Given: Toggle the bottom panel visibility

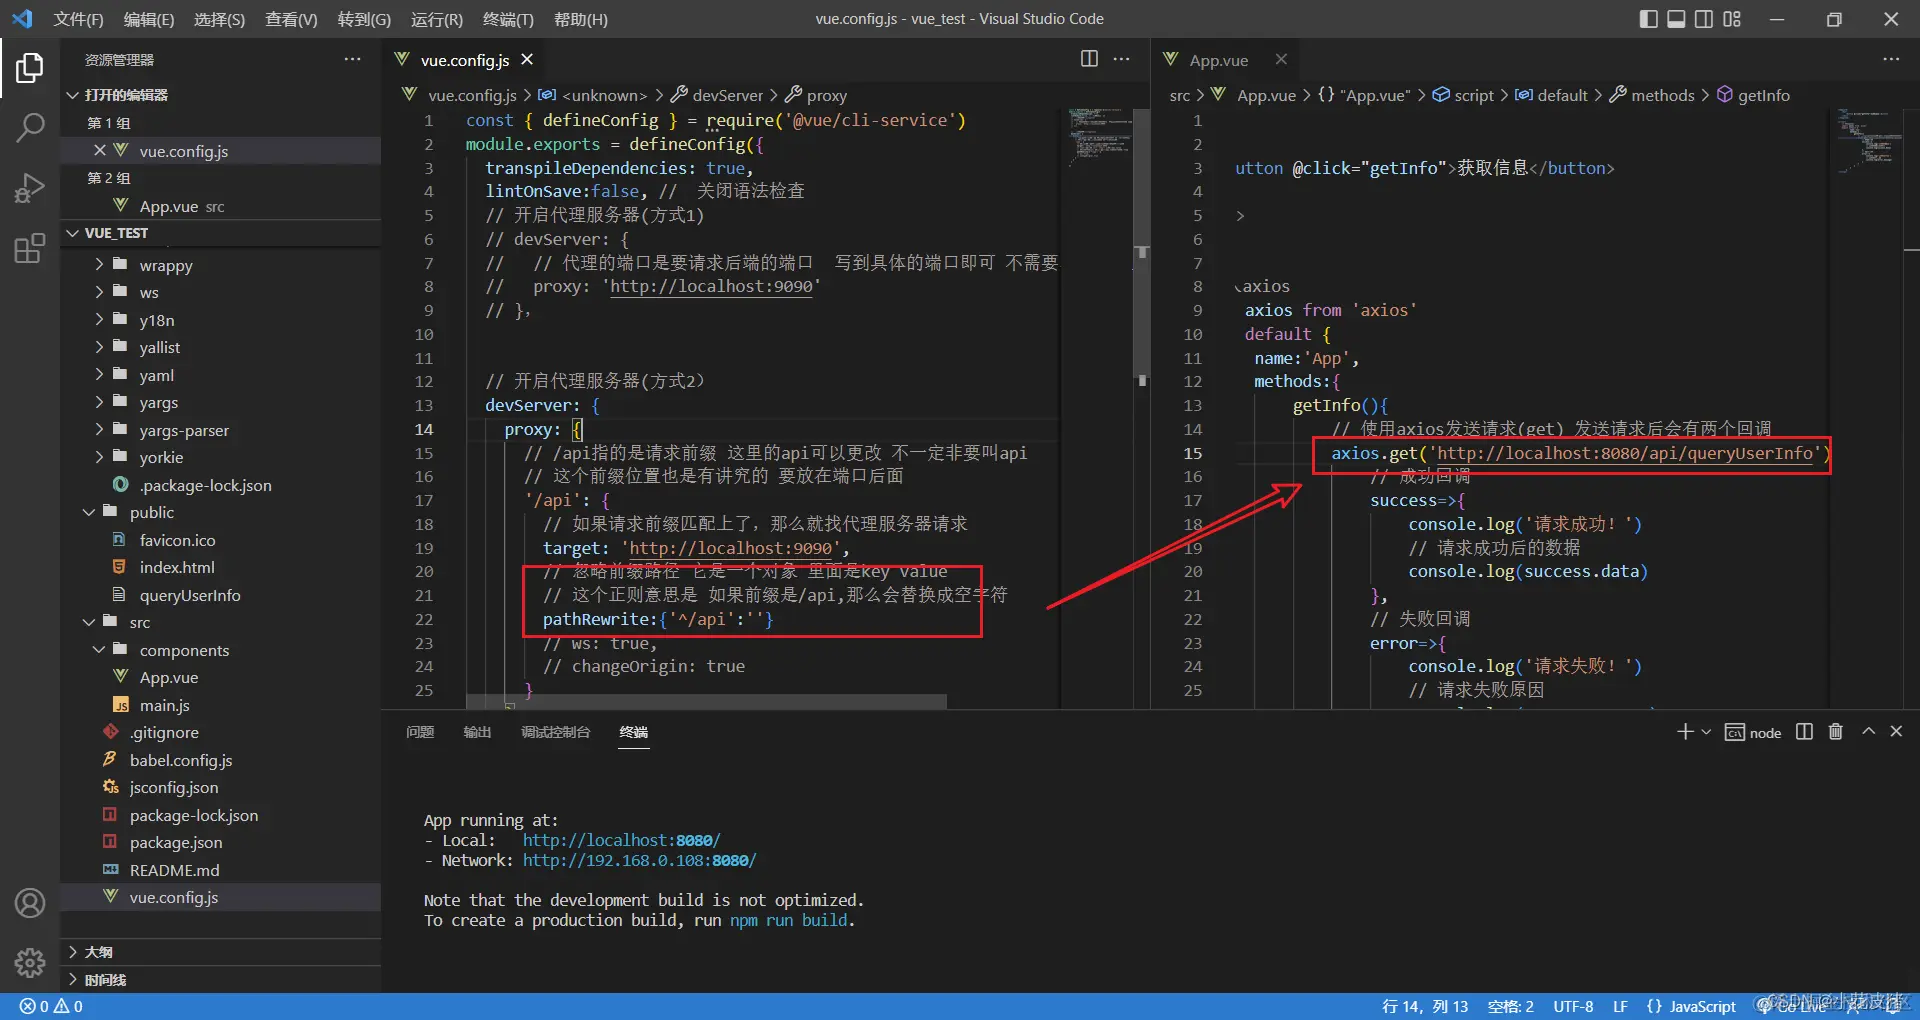Looking at the screenshot, I should (x=1676, y=19).
